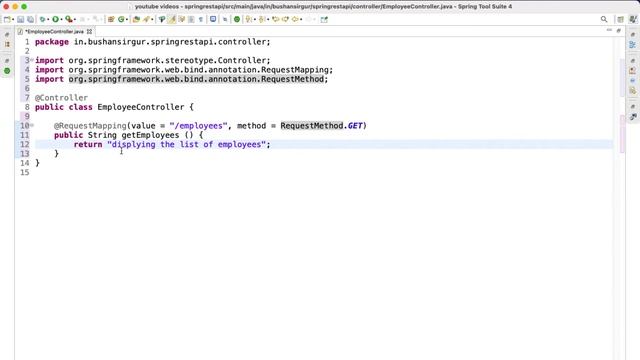Open the Package Explorer from left trim
Viewport: 640px width, 360px height.
click(x=7, y=44)
